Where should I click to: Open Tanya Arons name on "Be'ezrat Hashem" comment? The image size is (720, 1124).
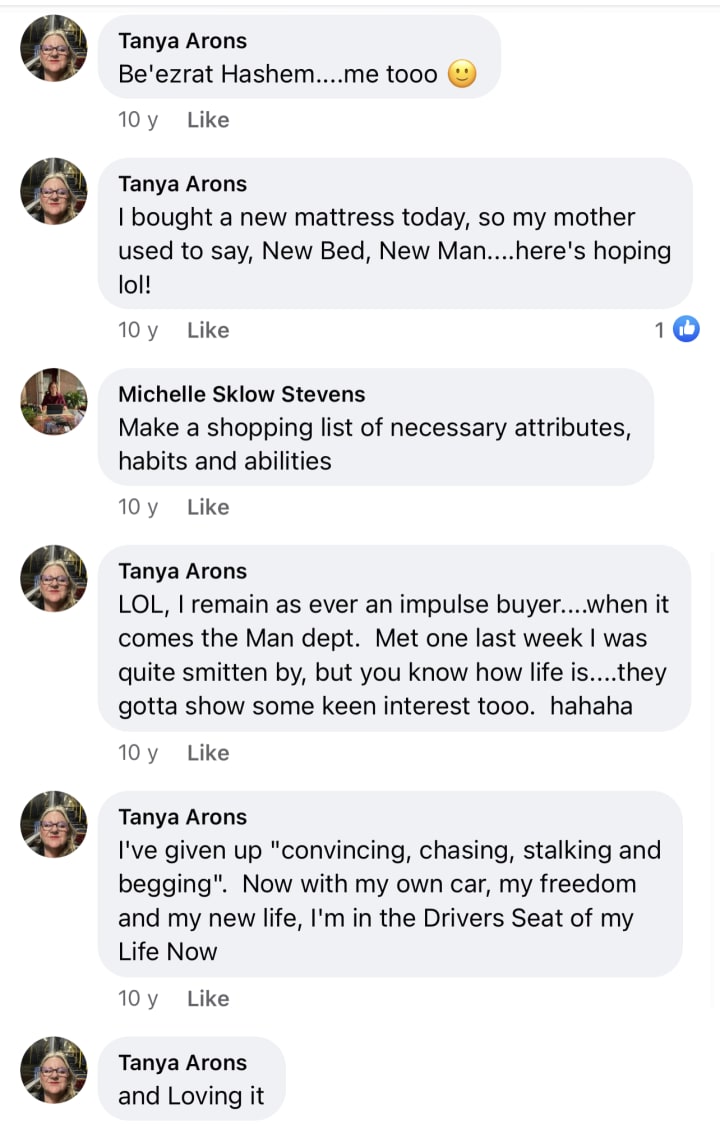182,41
